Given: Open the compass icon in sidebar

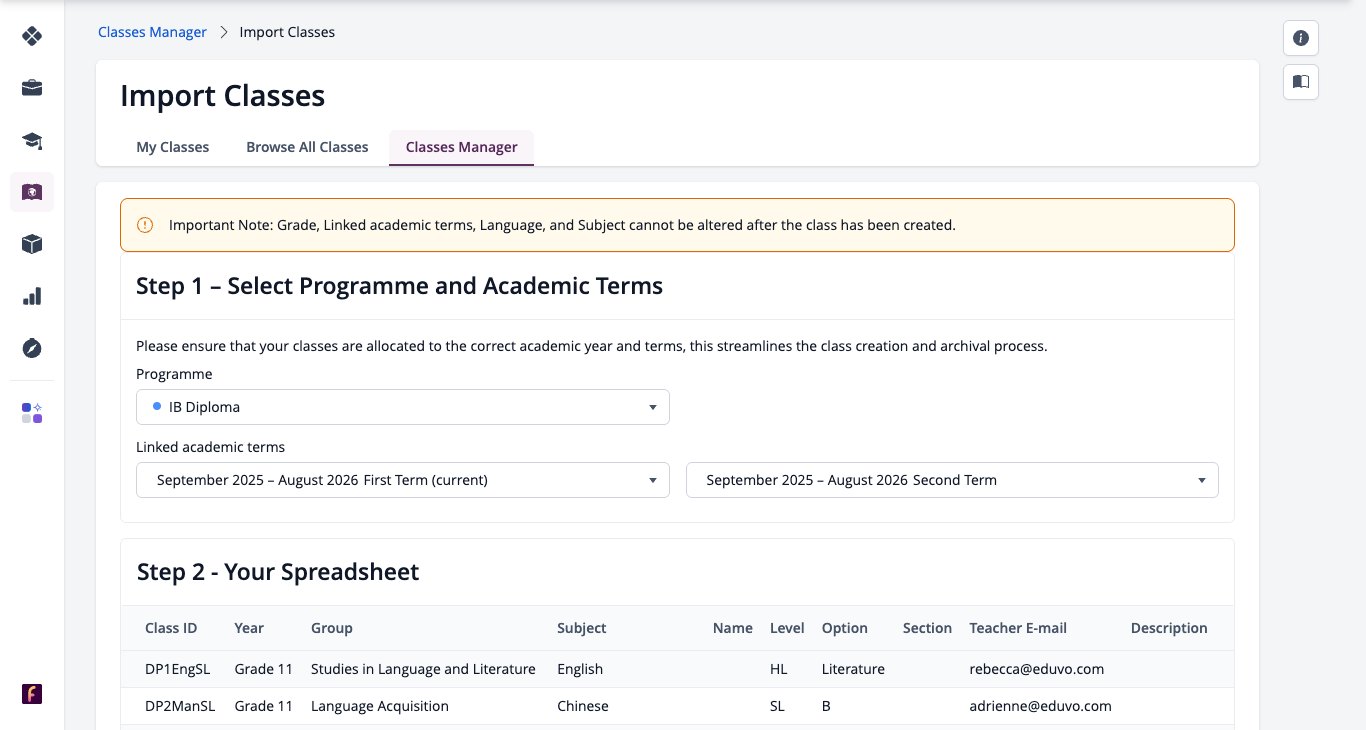Looking at the screenshot, I should coord(32,348).
